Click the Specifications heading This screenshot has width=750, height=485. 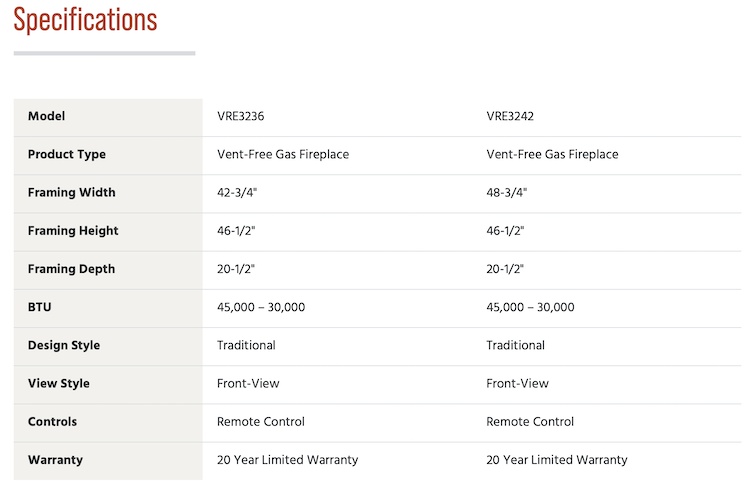(85, 20)
